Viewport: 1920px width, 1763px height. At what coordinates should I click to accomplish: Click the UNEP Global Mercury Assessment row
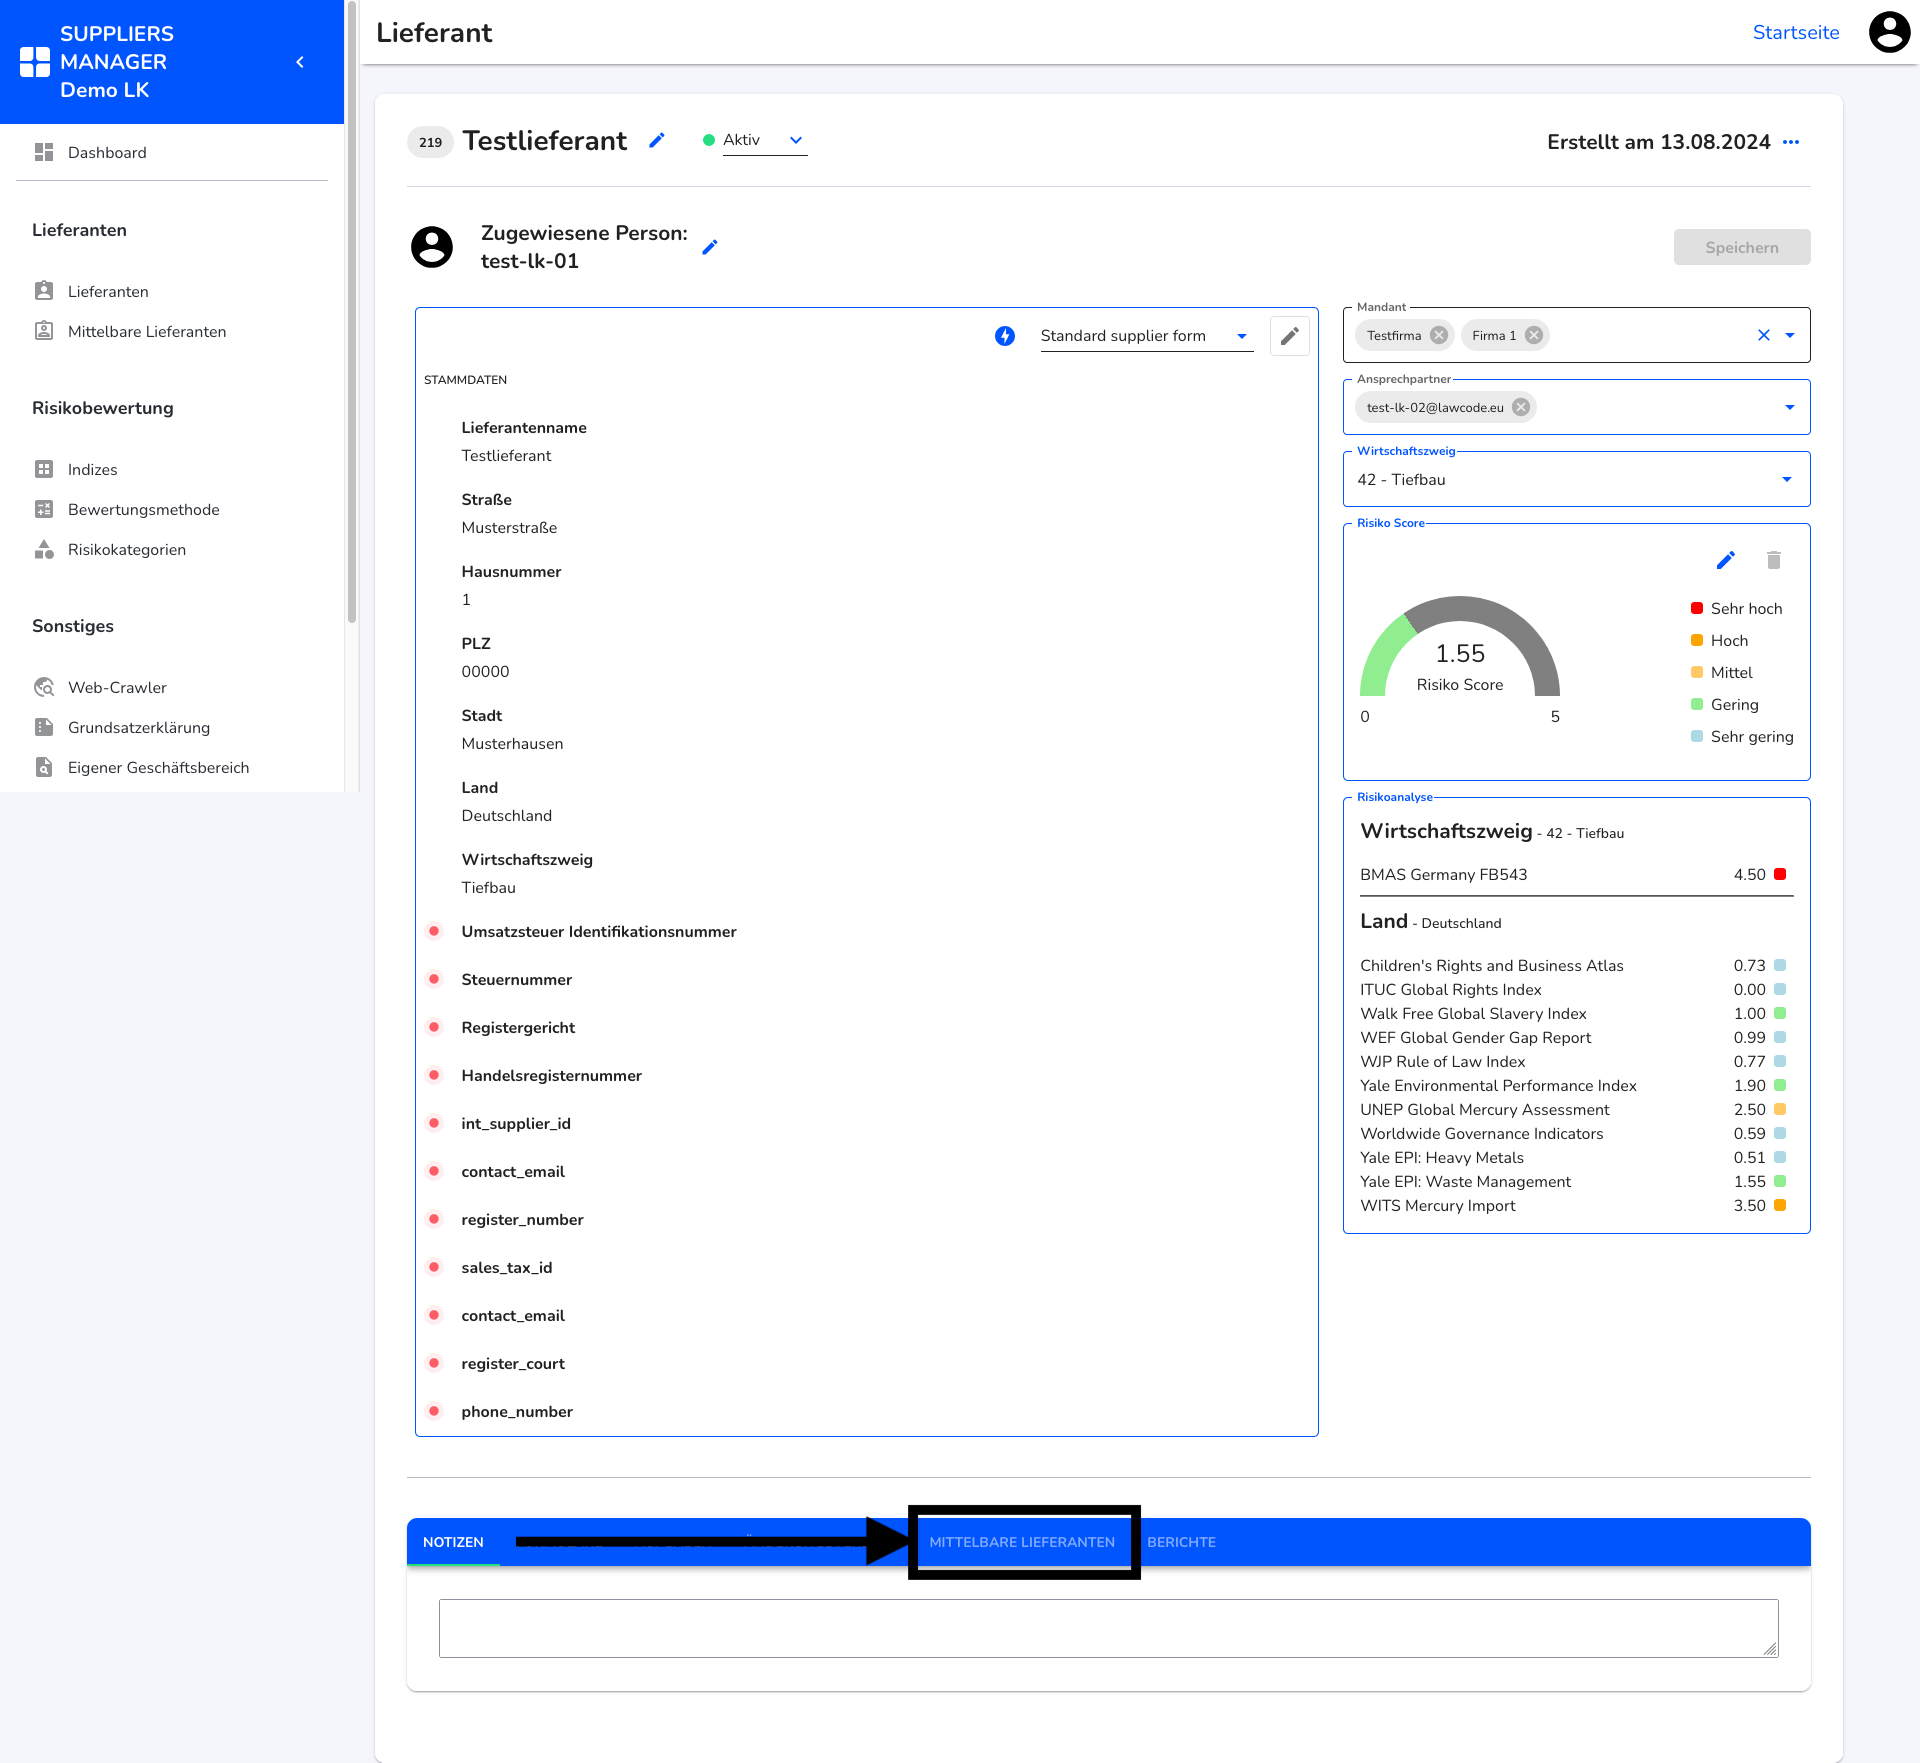pyautogui.click(x=1574, y=1109)
